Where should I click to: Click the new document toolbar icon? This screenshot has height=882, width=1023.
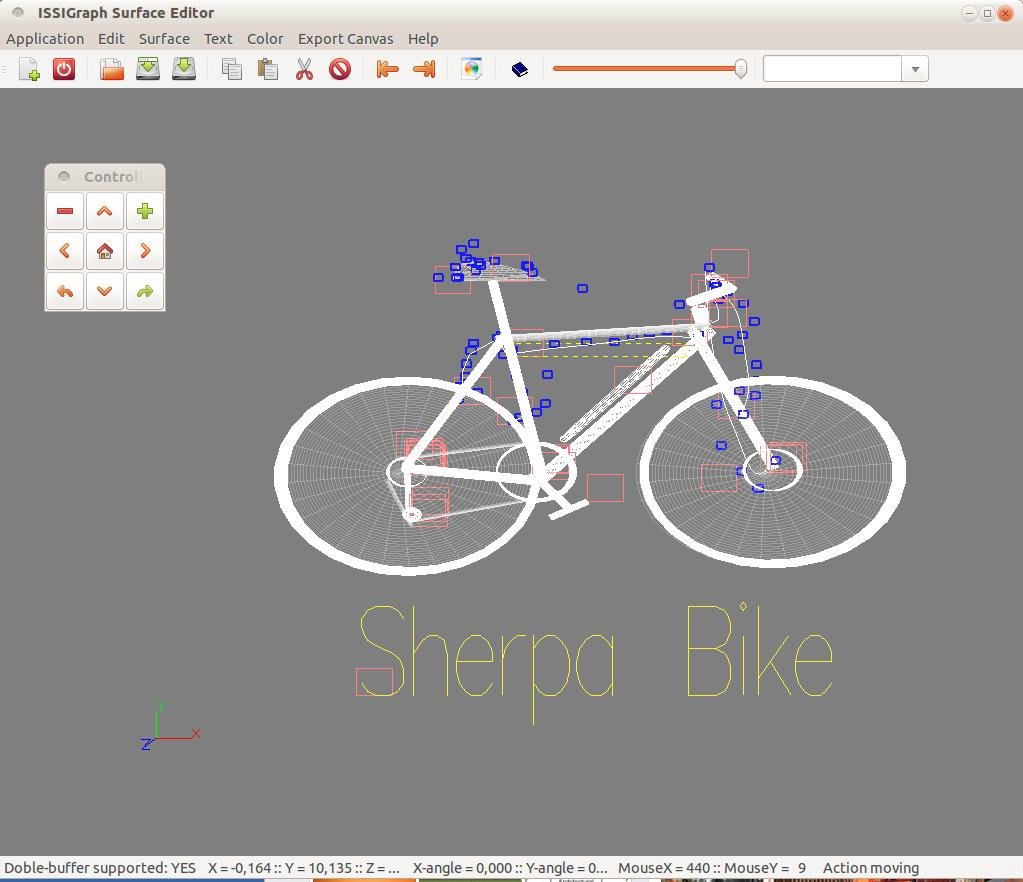pos(29,69)
